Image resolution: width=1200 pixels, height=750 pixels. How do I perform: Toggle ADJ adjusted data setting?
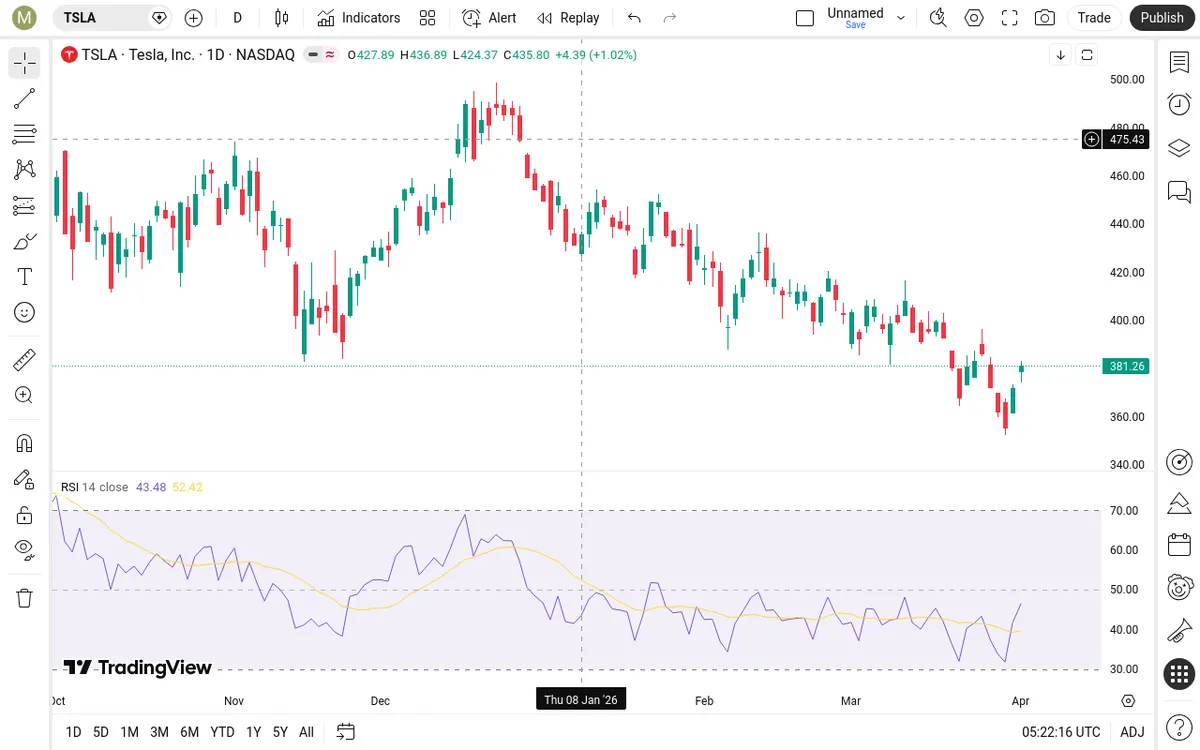(1132, 732)
